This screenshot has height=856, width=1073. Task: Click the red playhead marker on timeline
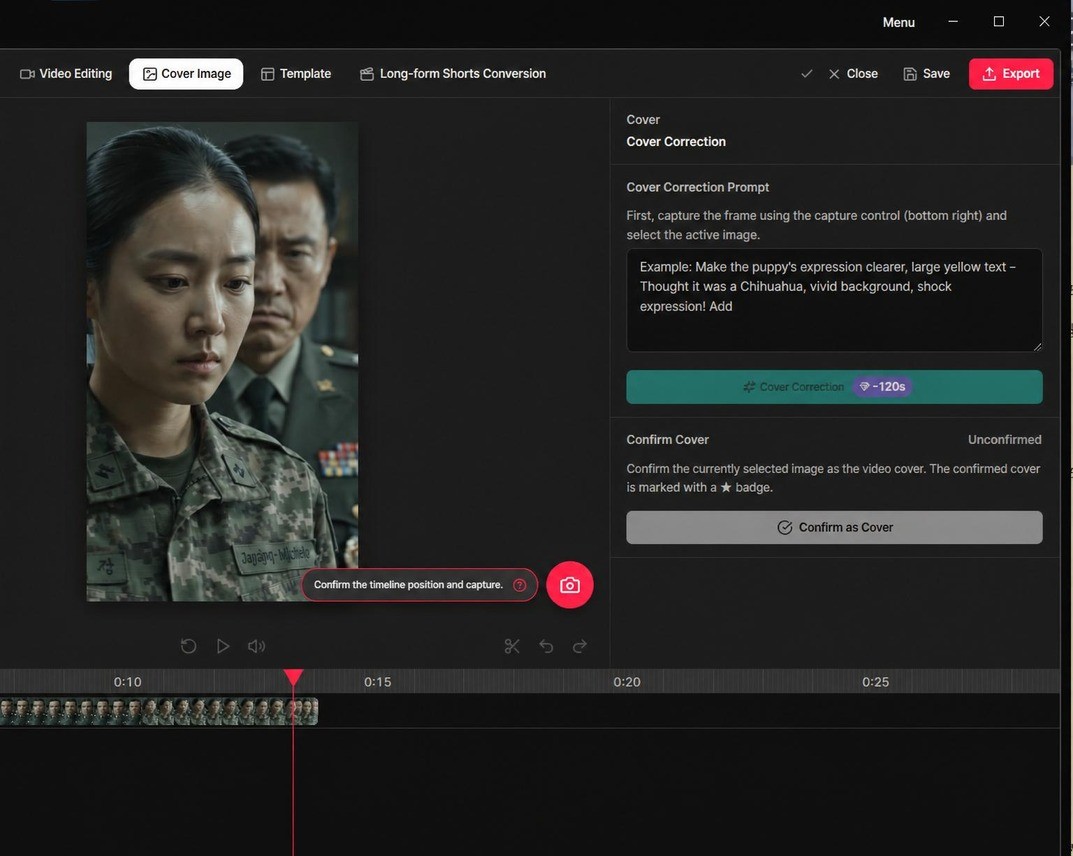(294, 677)
